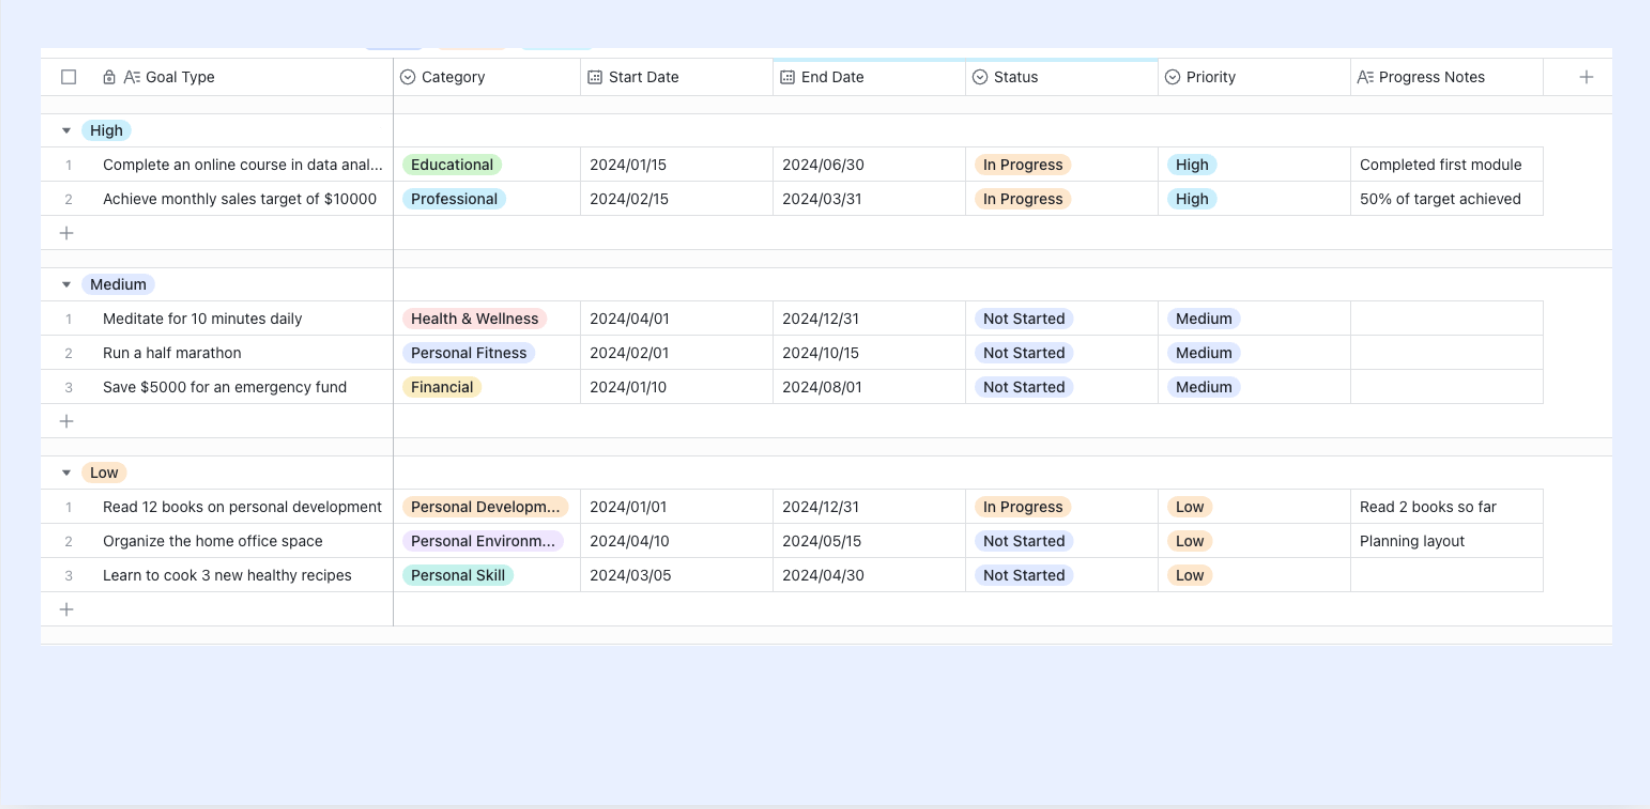Open status of the sales target row
The height and width of the screenshot is (809, 1650).
(1023, 199)
